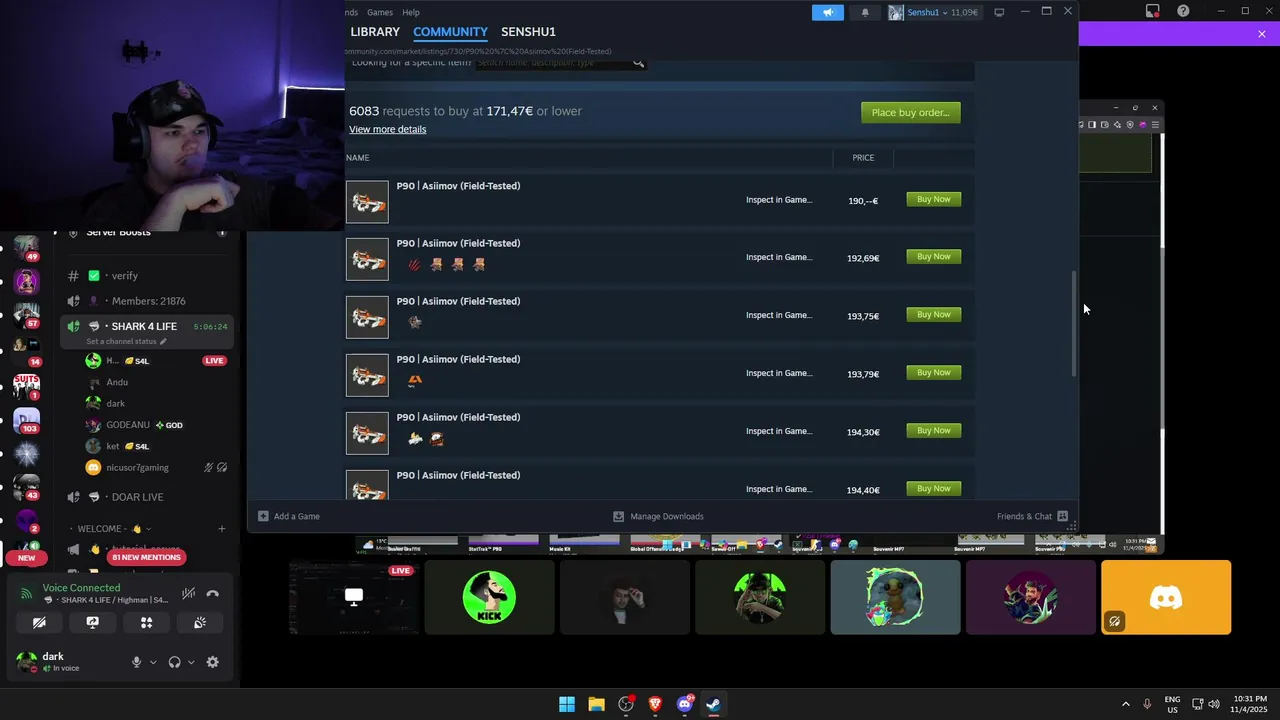Switch Steam to Big Picture mode icon

(x=999, y=12)
